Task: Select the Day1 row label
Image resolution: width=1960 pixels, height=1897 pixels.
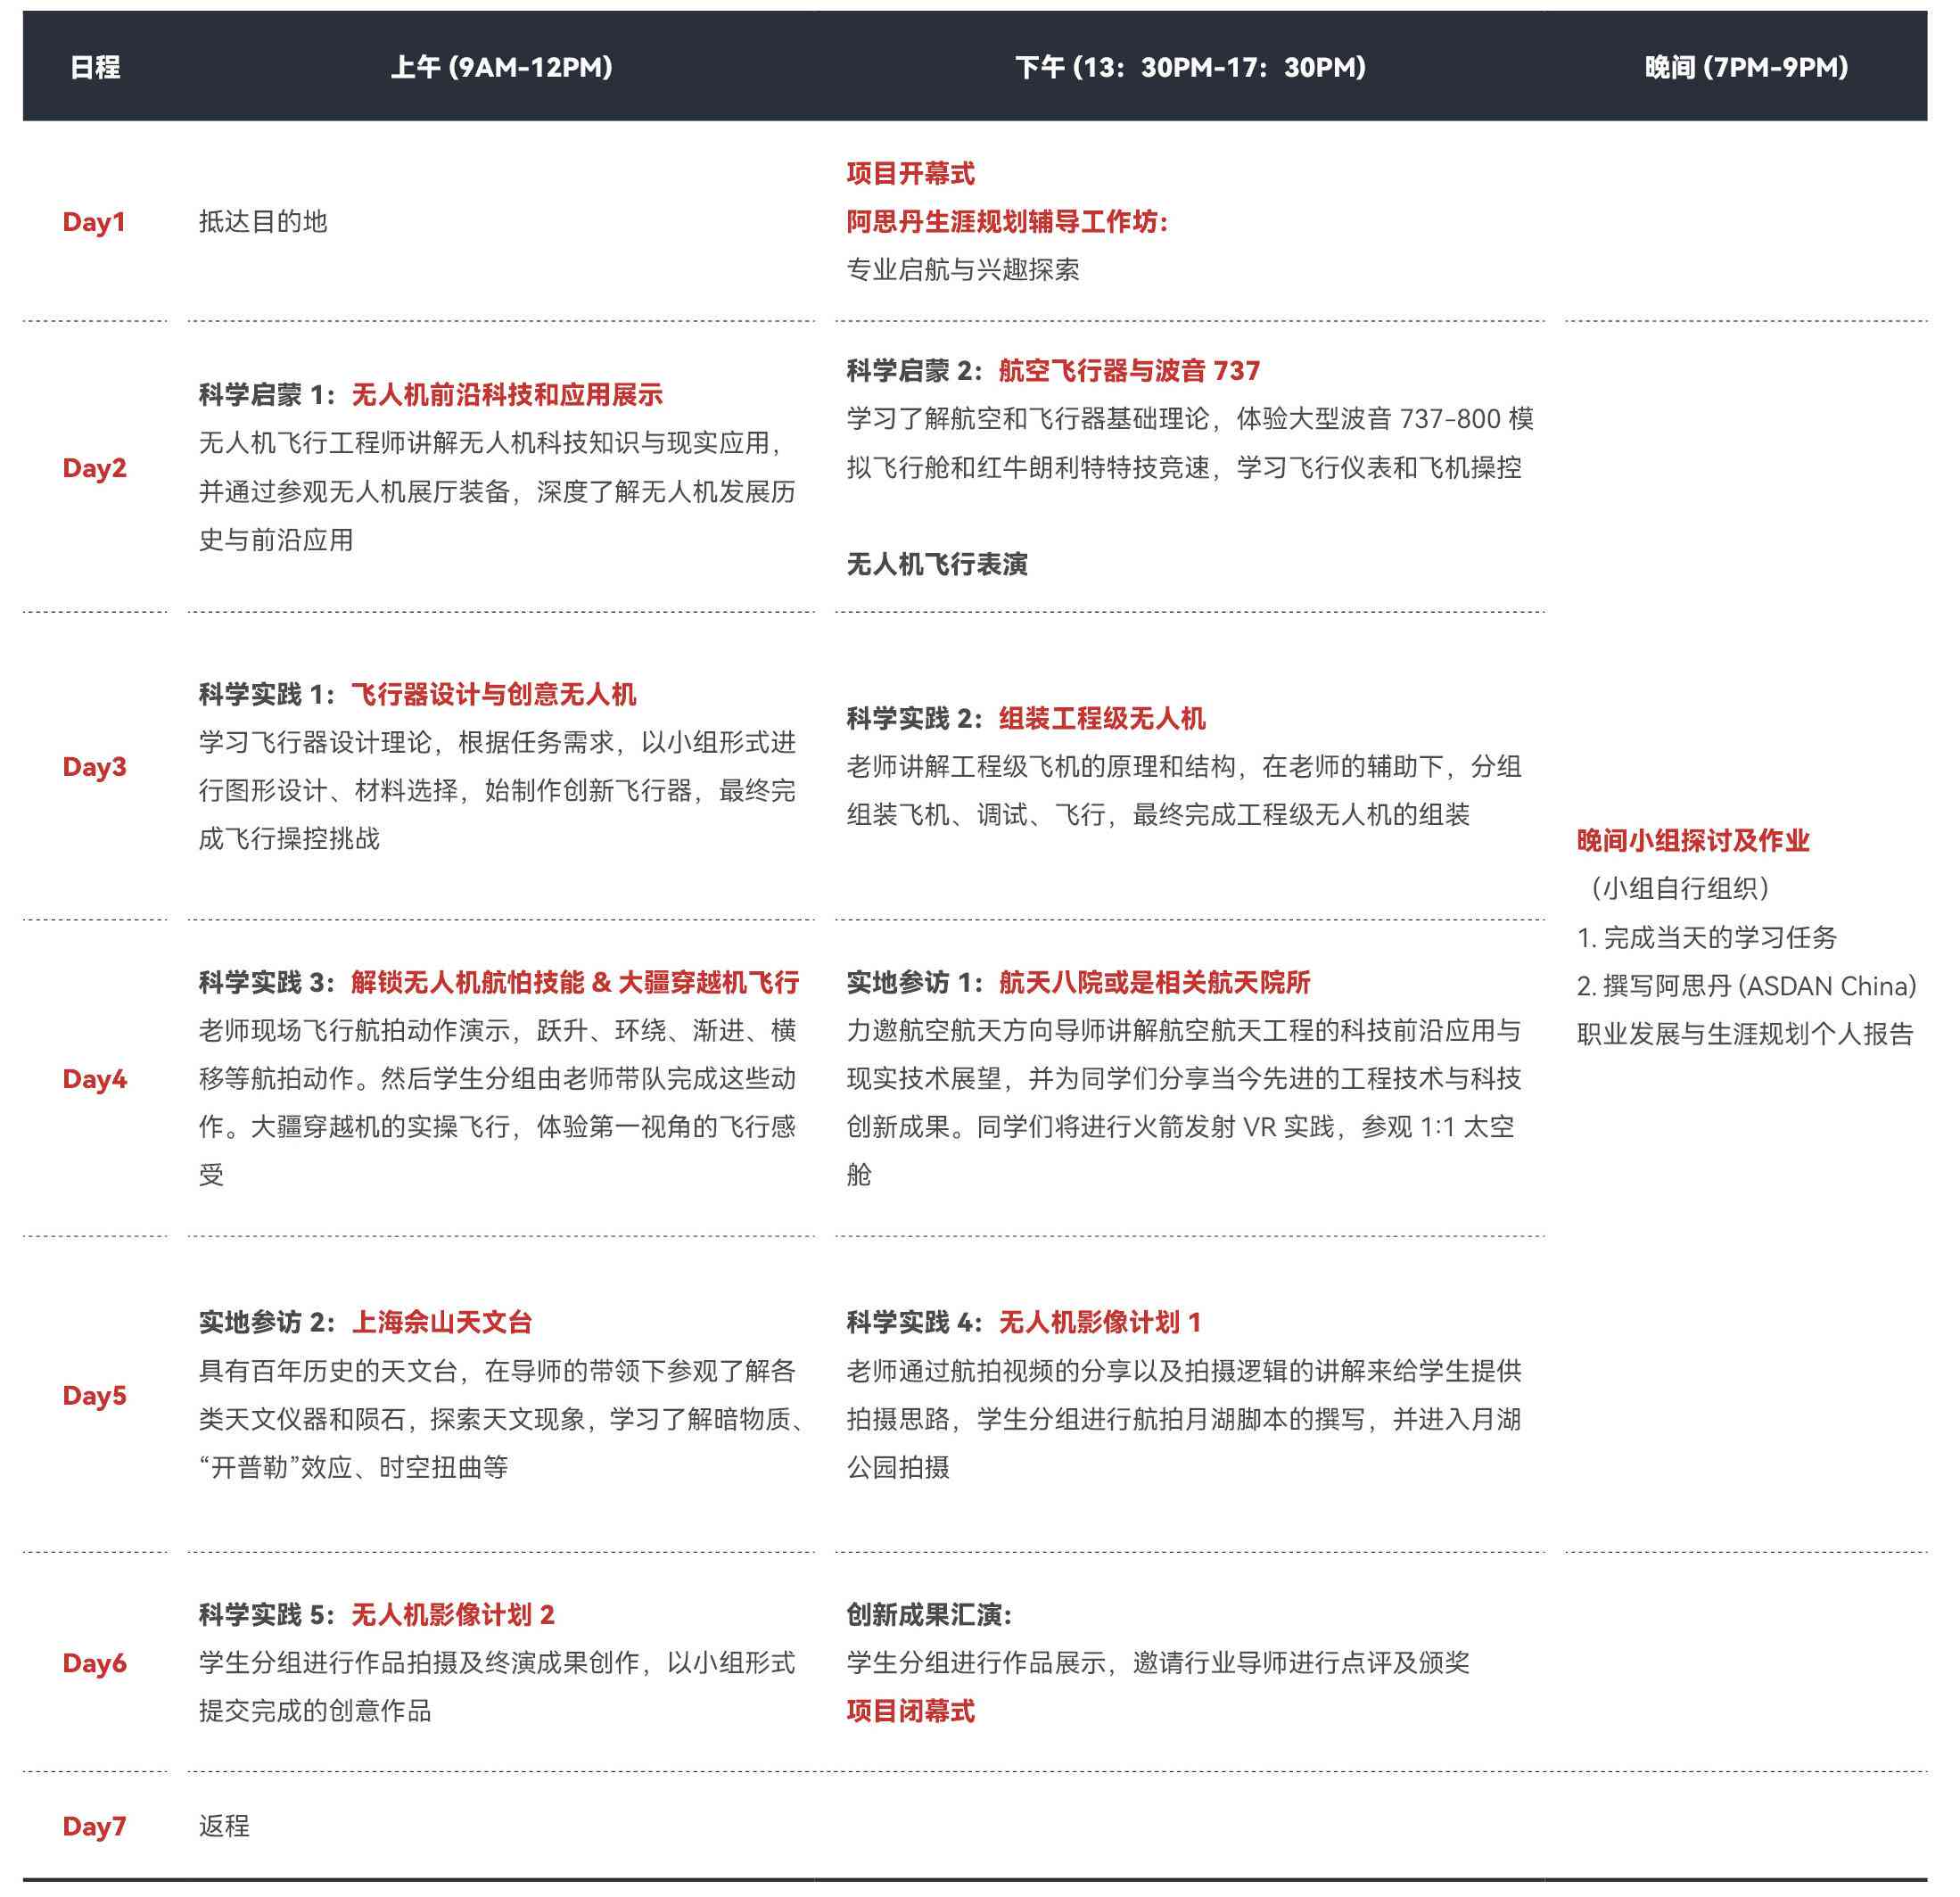Action: point(94,221)
